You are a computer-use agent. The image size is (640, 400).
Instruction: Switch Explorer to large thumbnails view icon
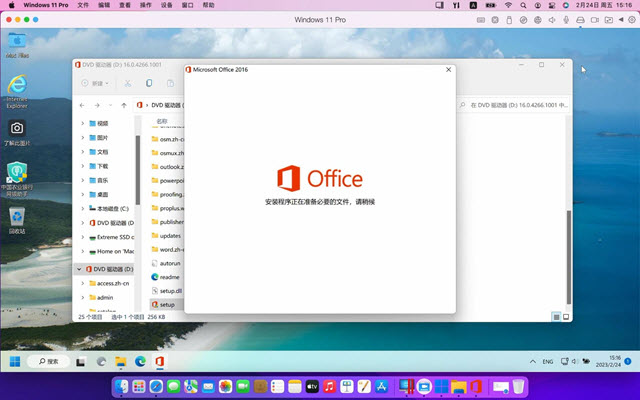click(566, 317)
